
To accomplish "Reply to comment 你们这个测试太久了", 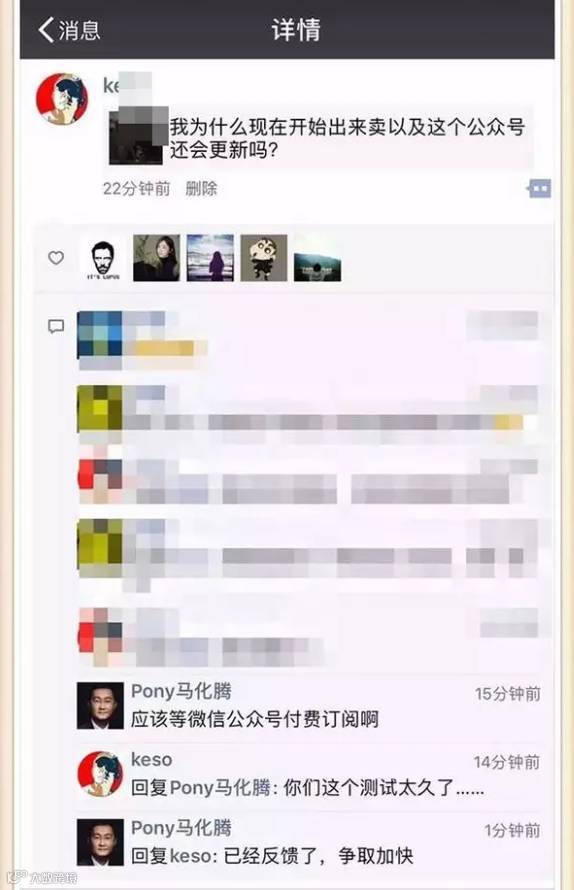I will (307, 788).
